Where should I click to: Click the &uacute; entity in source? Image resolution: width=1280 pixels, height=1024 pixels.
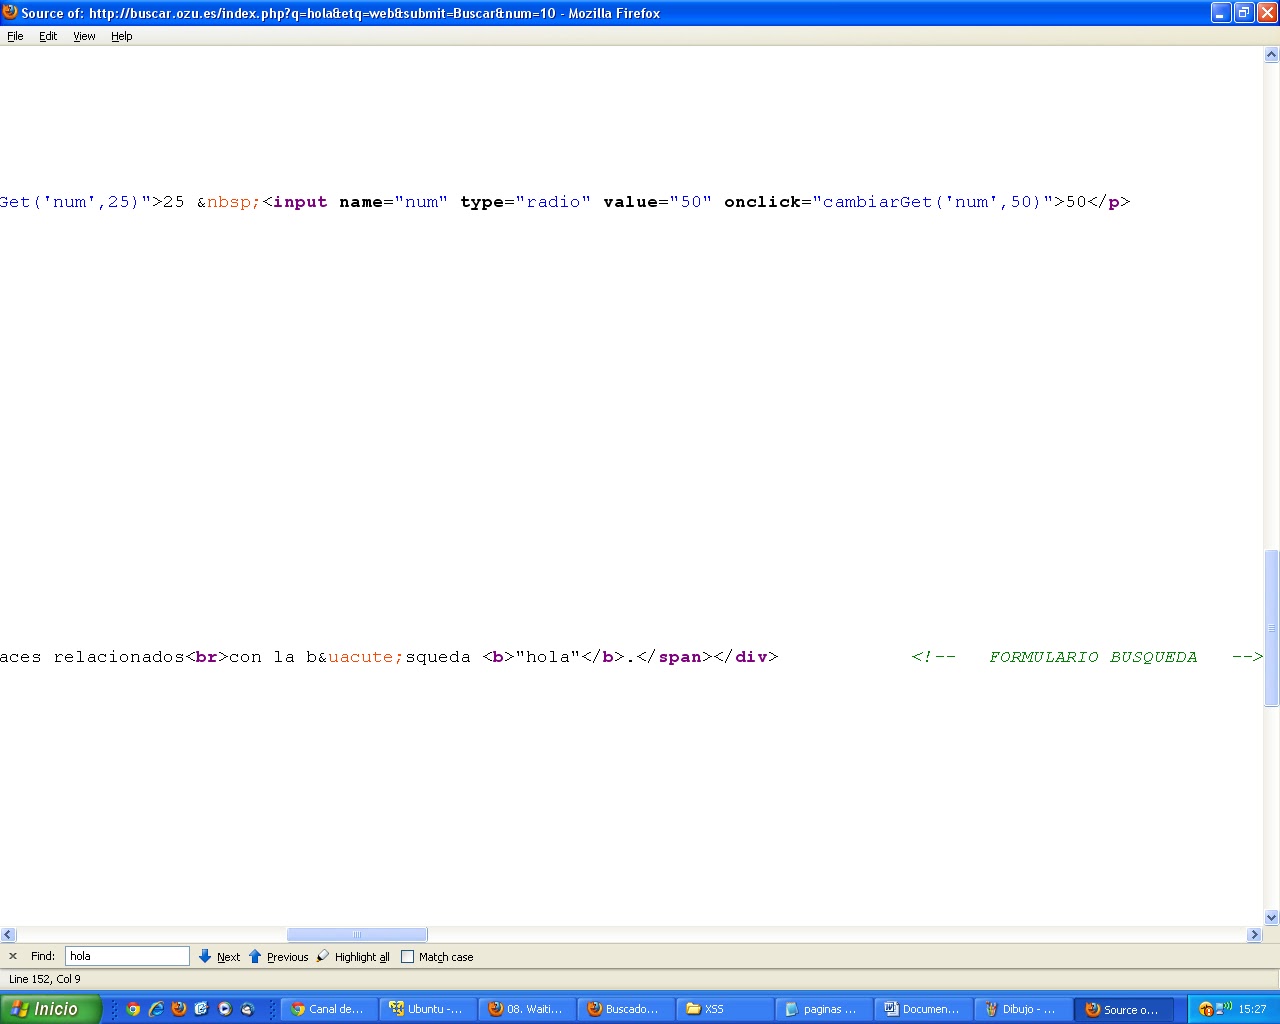[x=360, y=657]
